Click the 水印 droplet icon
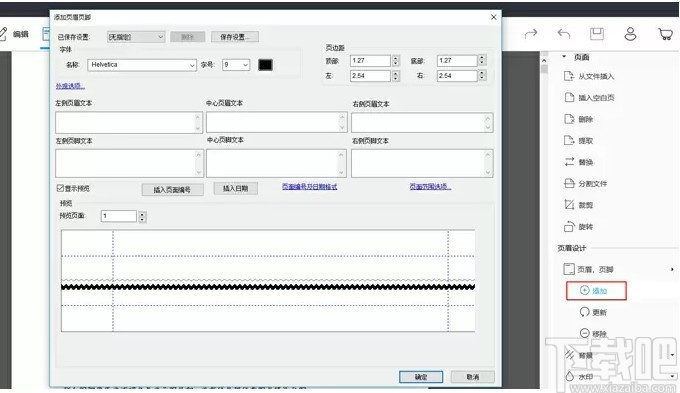This screenshot has width=680, height=393. point(569,376)
